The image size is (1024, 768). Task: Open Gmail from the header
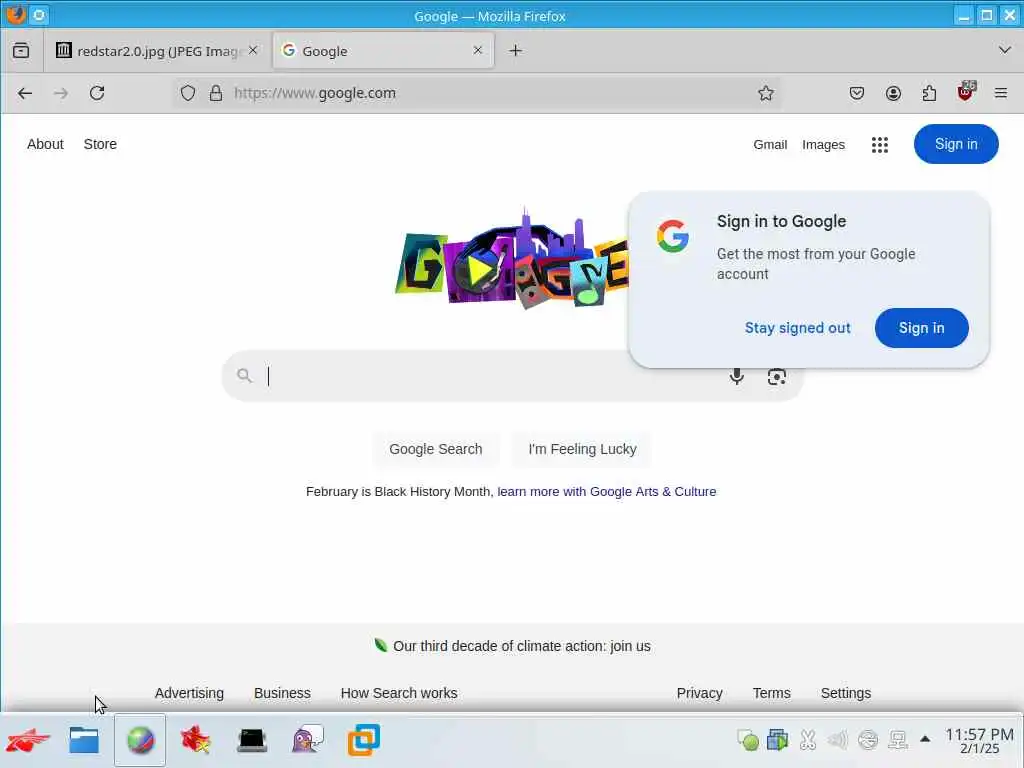coord(770,144)
